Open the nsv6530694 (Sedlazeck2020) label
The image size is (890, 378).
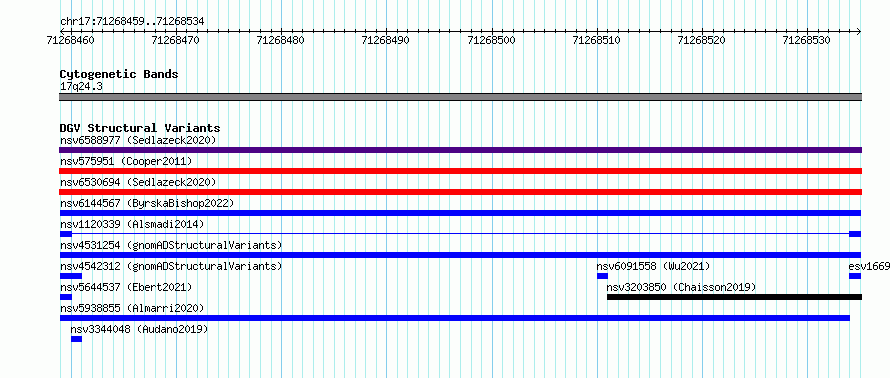[138, 182]
